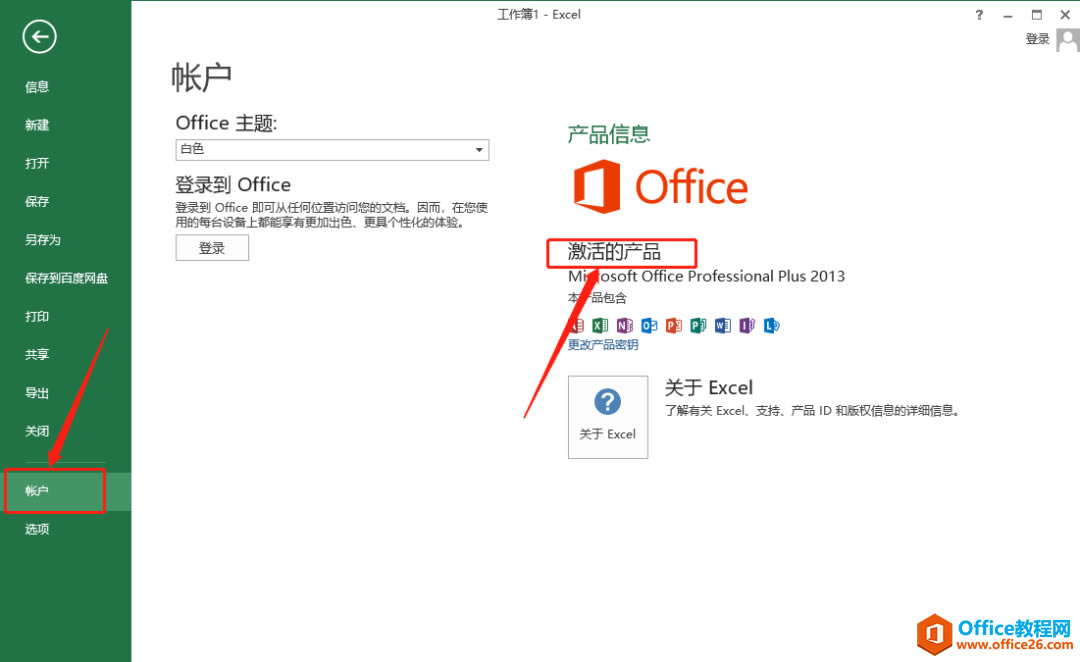Open 选项 from the sidebar
Screen dimensions: 1080x662
tap(37, 529)
